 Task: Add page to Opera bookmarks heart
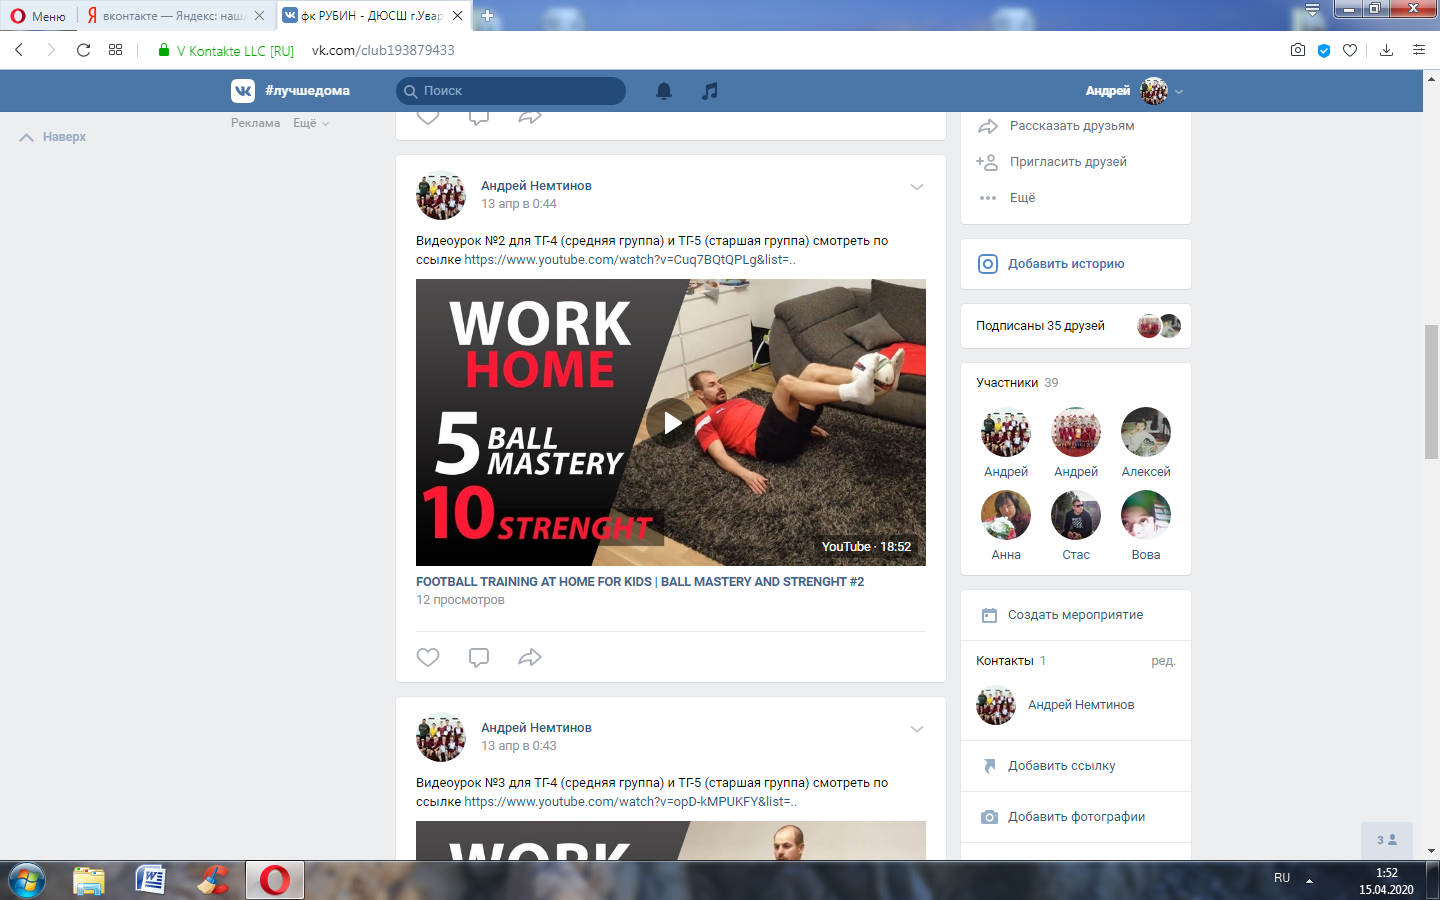point(1350,50)
